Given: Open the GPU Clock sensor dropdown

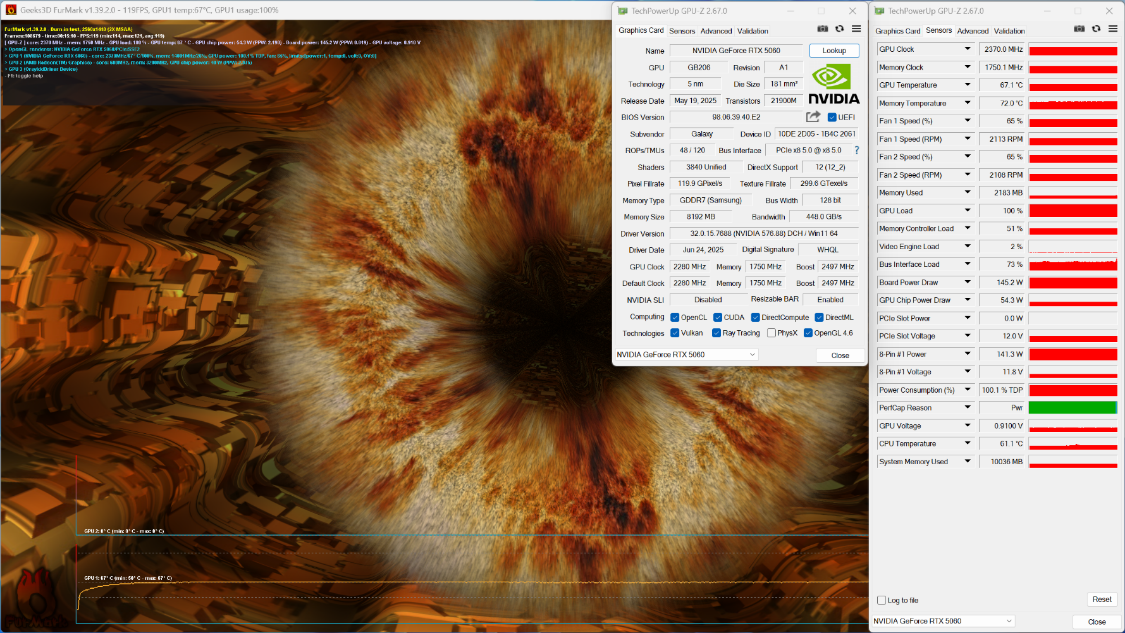Looking at the screenshot, I should point(967,49).
